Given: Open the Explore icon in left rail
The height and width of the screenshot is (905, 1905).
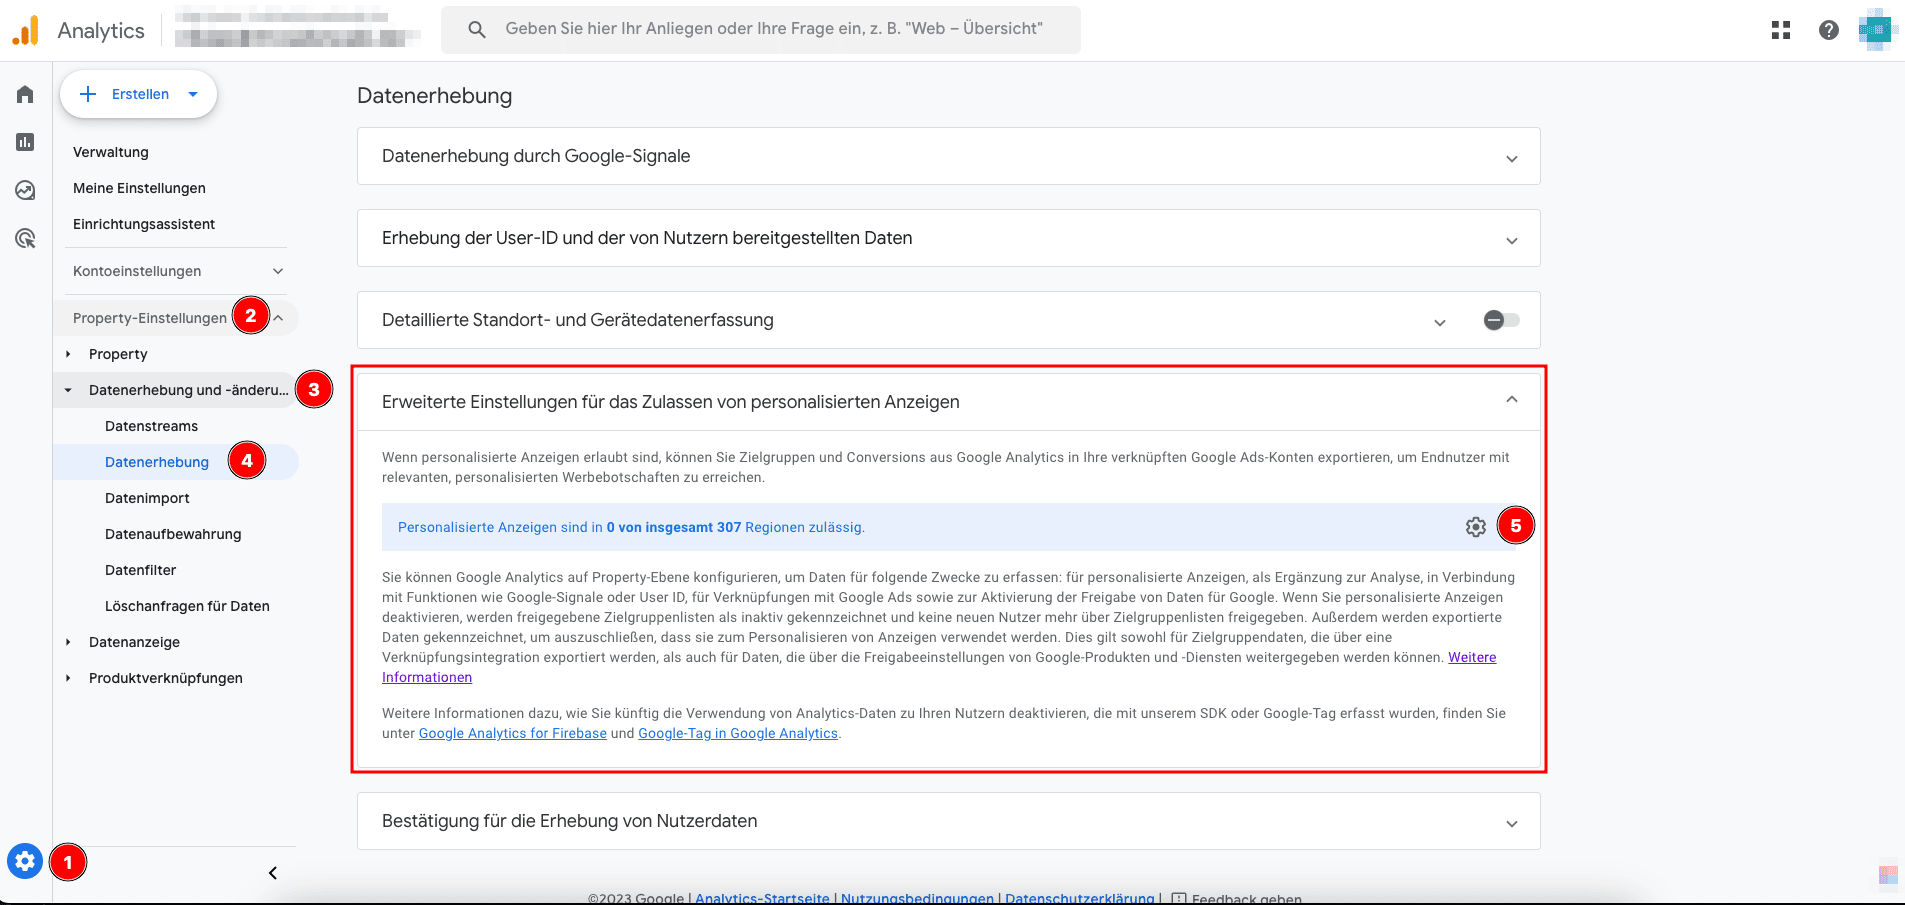Looking at the screenshot, I should (25, 190).
